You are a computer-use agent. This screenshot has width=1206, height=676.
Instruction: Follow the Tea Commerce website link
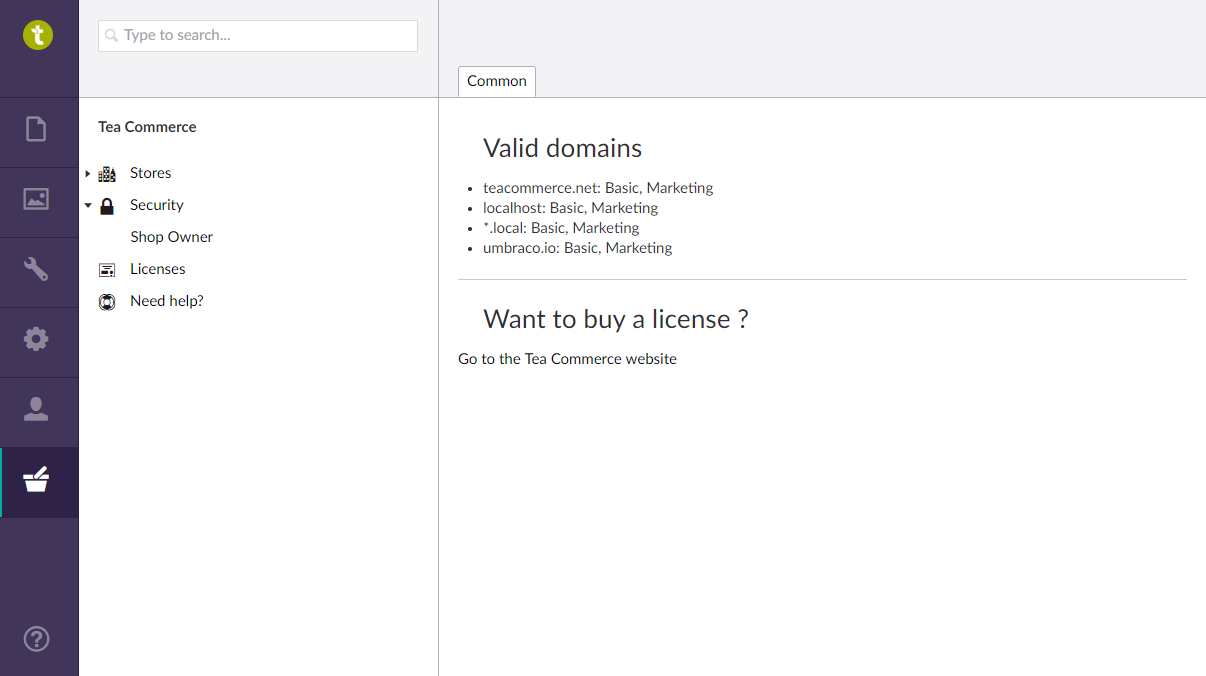coord(567,359)
